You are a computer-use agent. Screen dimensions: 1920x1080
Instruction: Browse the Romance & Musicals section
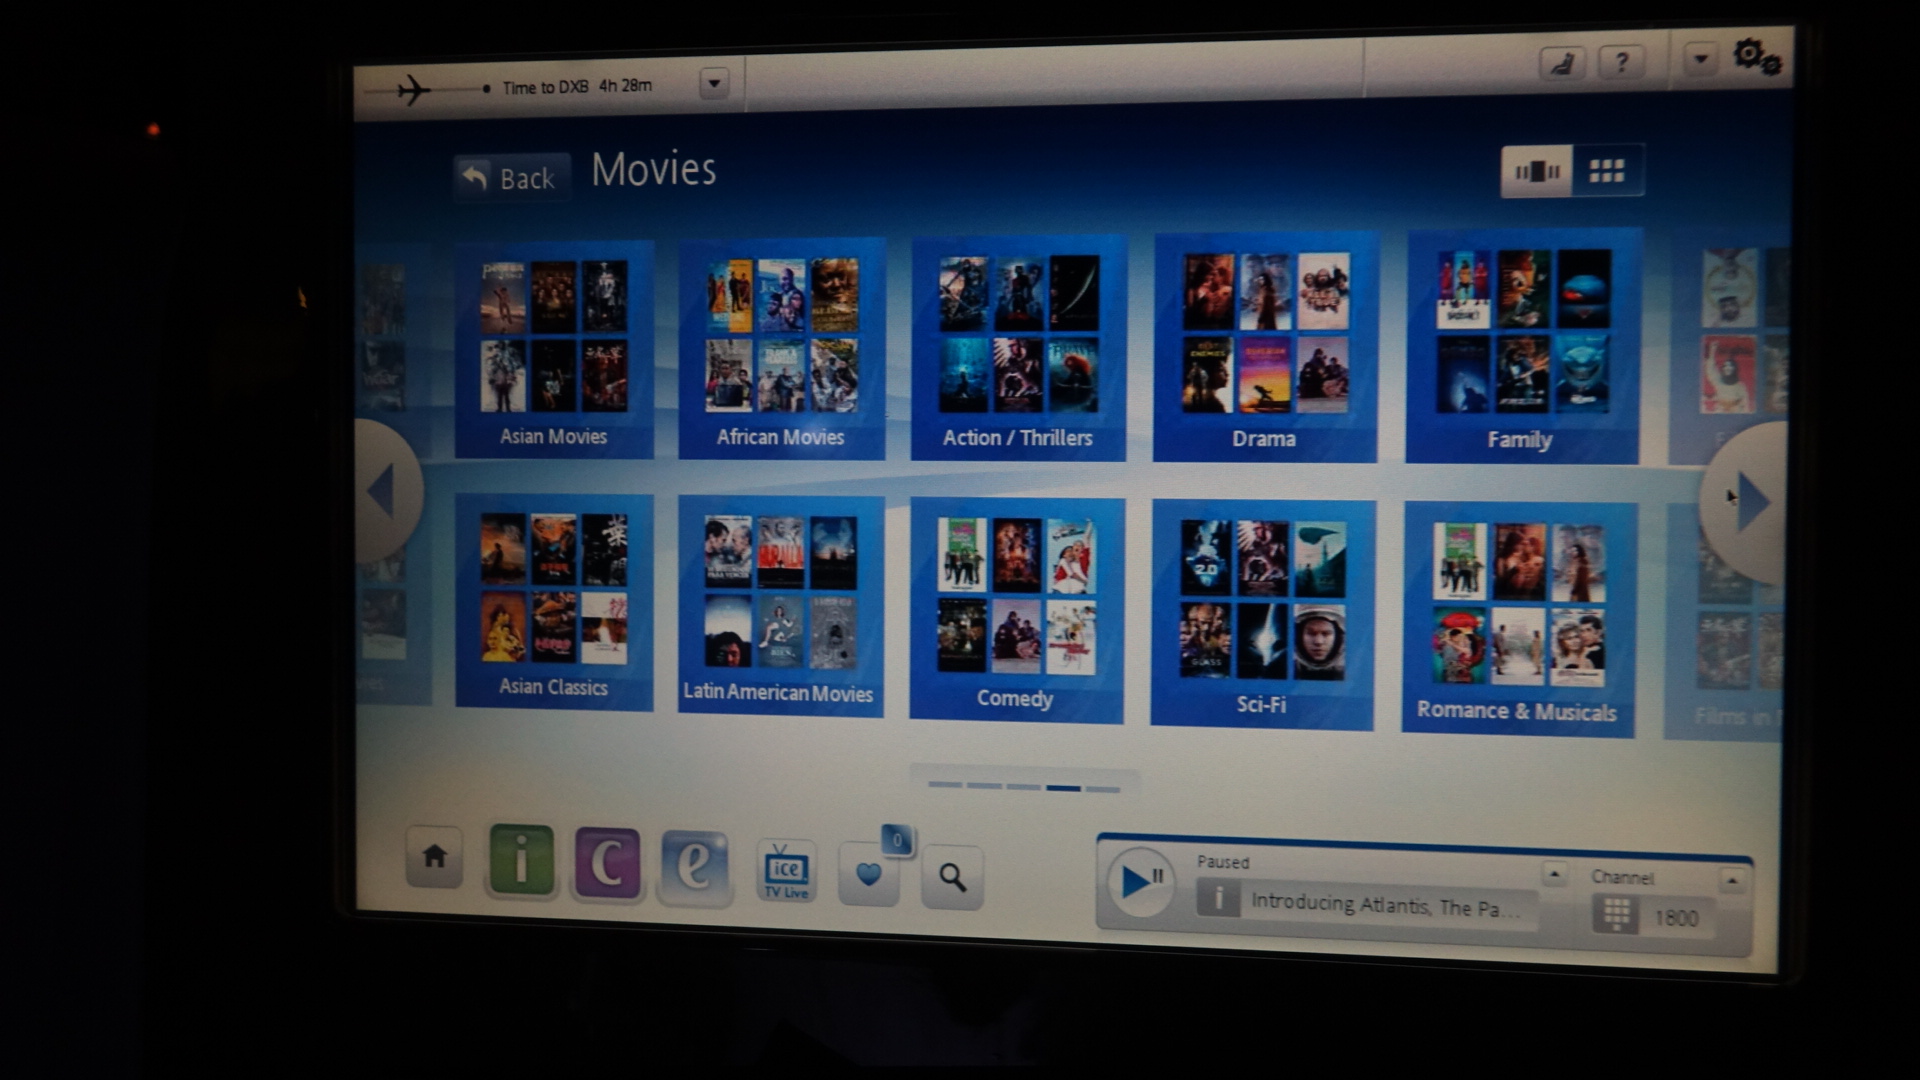pyautogui.click(x=1519, y=608)
